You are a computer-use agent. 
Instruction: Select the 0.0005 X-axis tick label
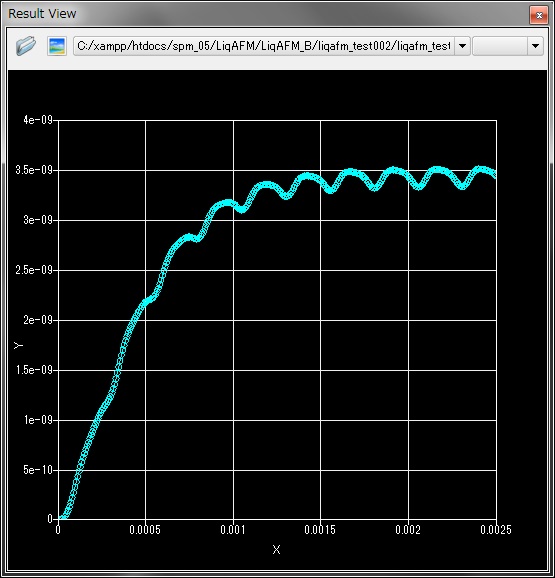pyautogui.click(x=145, y=530)
